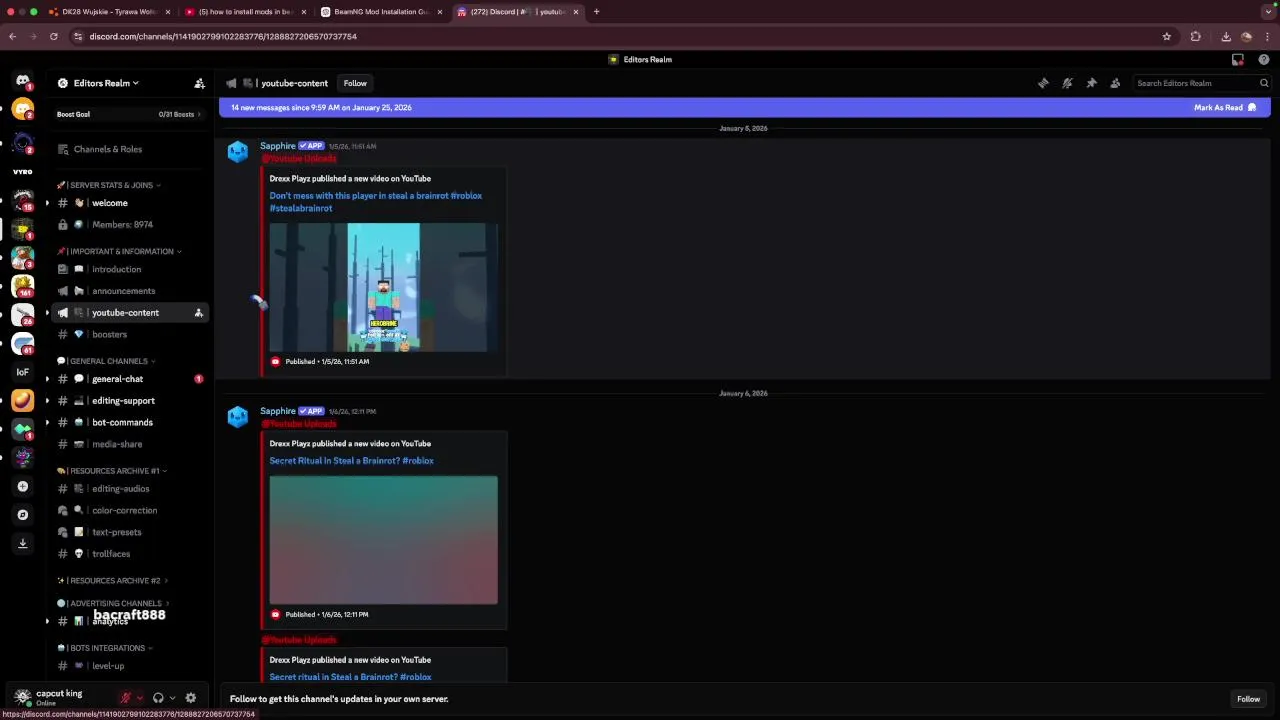Open general-chat channel

(x=130, y=379)
